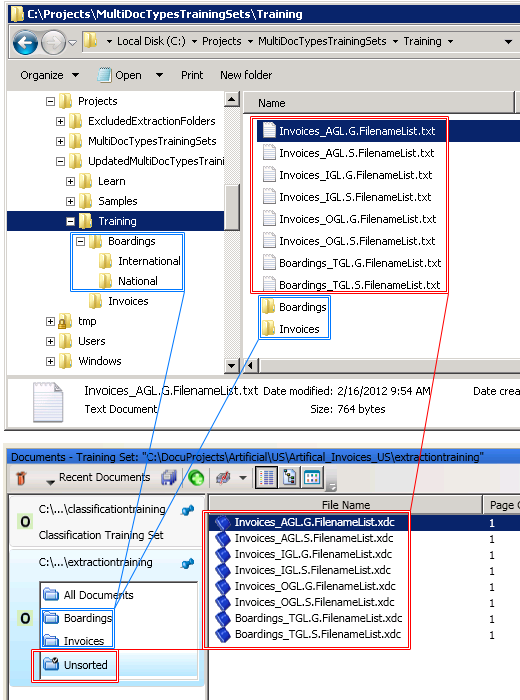Expand the MultiDocTypesTrainingSets tree node
This screenshot has width=520, height=700.
(x=60, y=142)
